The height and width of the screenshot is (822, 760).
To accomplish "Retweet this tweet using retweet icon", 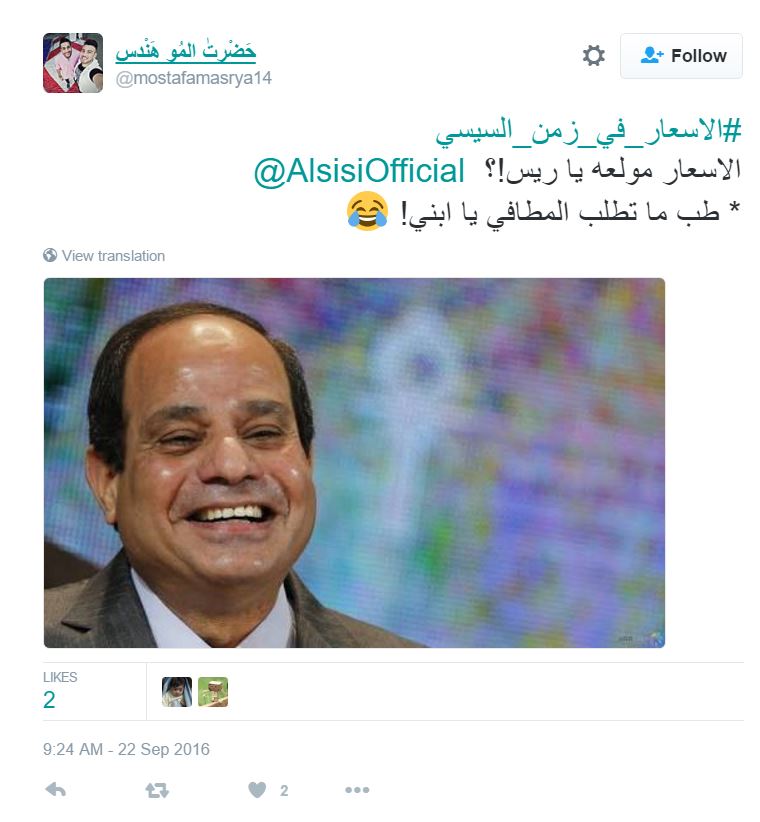I will point(157,790).
